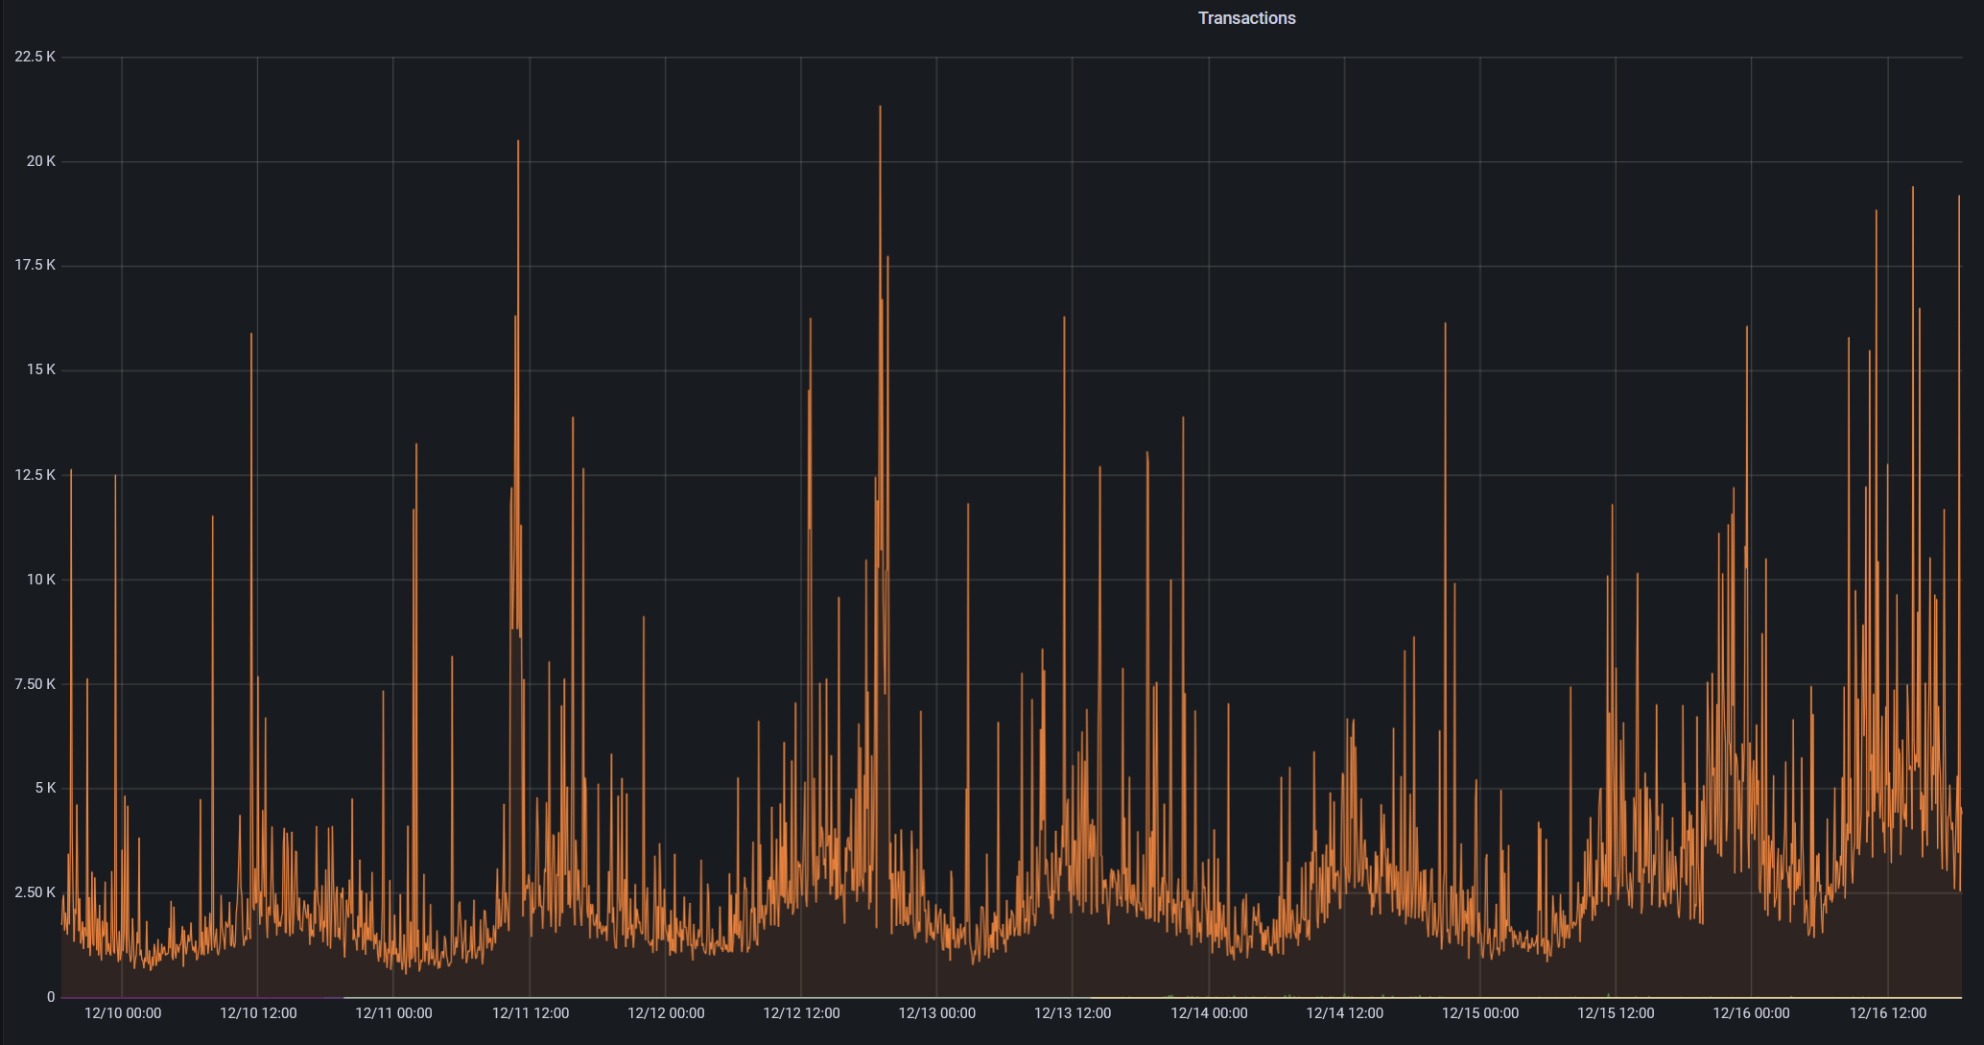The width and height of the screenshot is (1984, 1045).
Task: Click the 20 K y-axis label
Action: pos(41,161)
